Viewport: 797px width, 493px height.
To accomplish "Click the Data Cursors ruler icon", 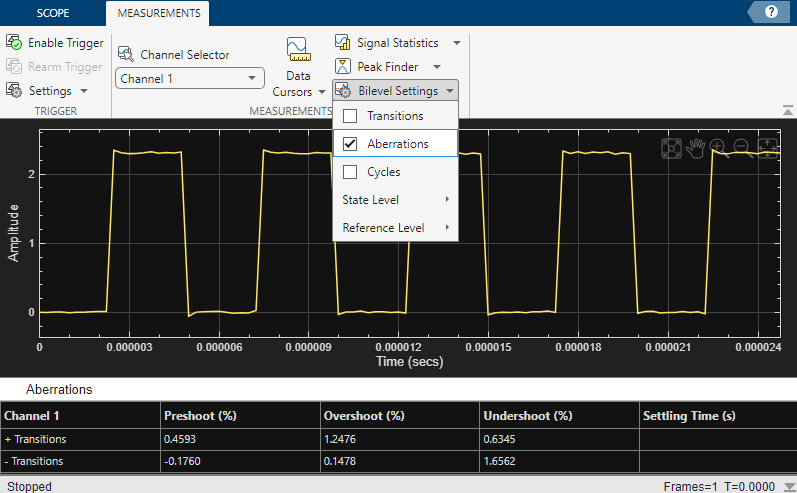I will click(297, 50).
